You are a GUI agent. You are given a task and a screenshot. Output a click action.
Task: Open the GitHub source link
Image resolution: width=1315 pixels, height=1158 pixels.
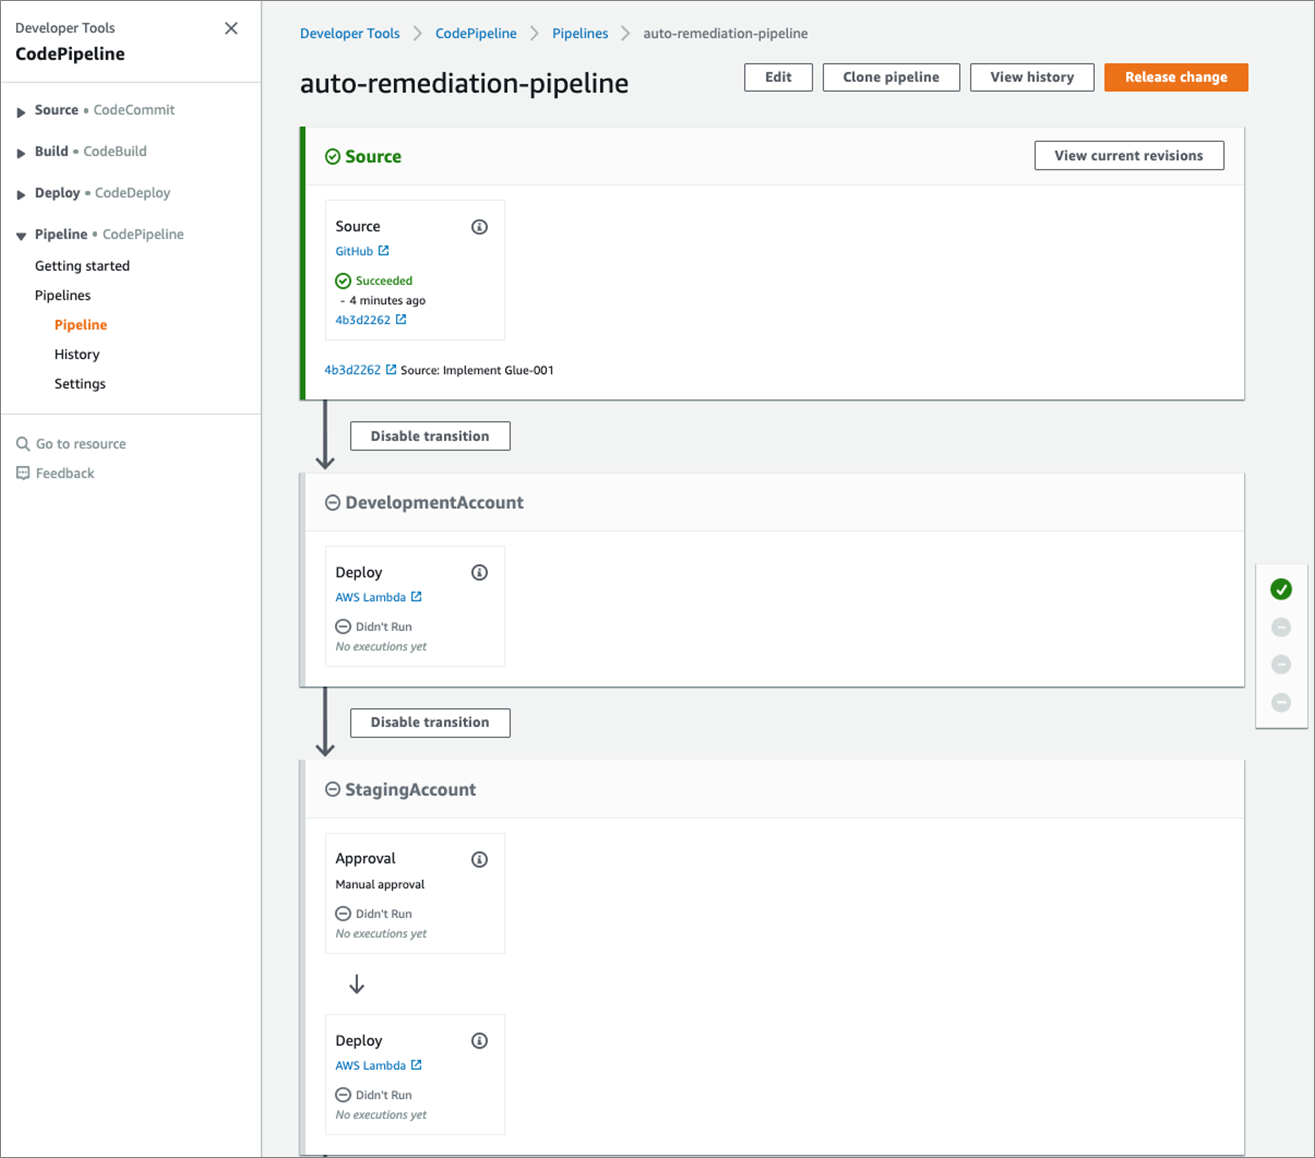pyautogui.click(x=354, y=251)
